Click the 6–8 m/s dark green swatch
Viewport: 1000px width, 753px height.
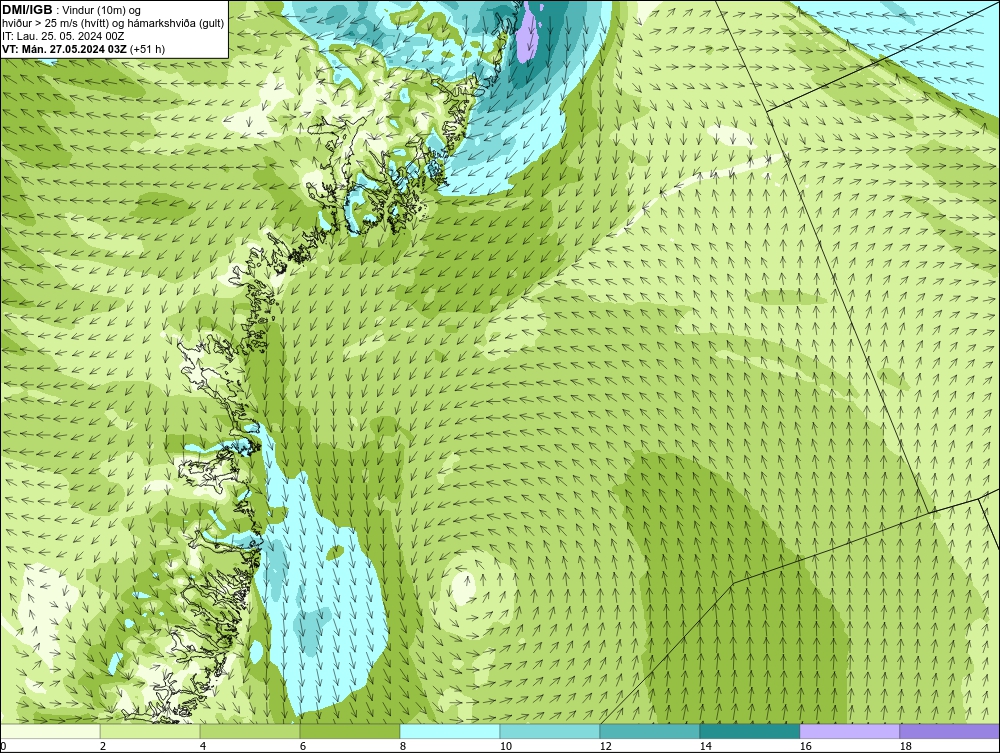click(x=349, y=731)
